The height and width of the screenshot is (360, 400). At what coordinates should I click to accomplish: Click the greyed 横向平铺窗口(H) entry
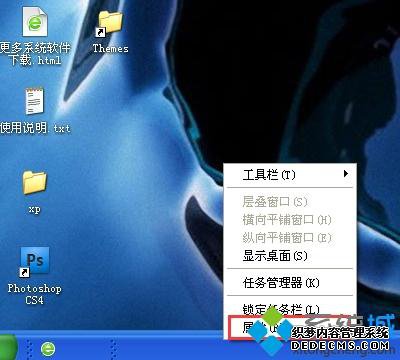tap(289, 219)
